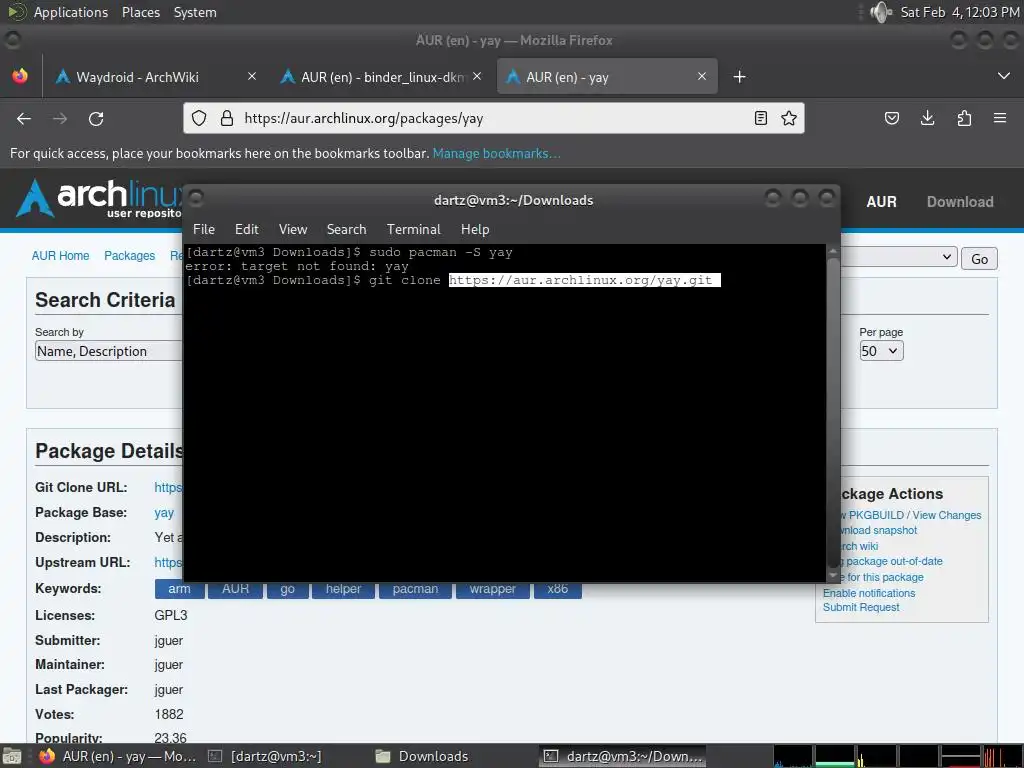
Task: Open terminal Help menu
Action: tap(475, 229)
